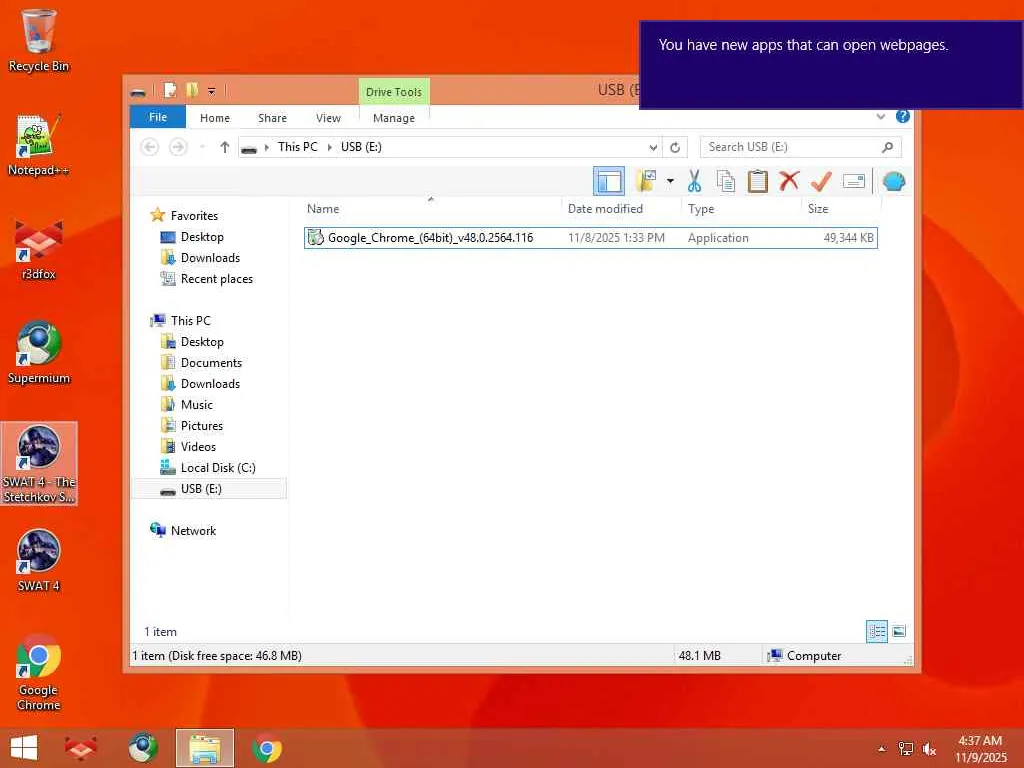Click the New folder quick access icon
The height and width of the screenshot is (768, 1024).
point(192,90)
